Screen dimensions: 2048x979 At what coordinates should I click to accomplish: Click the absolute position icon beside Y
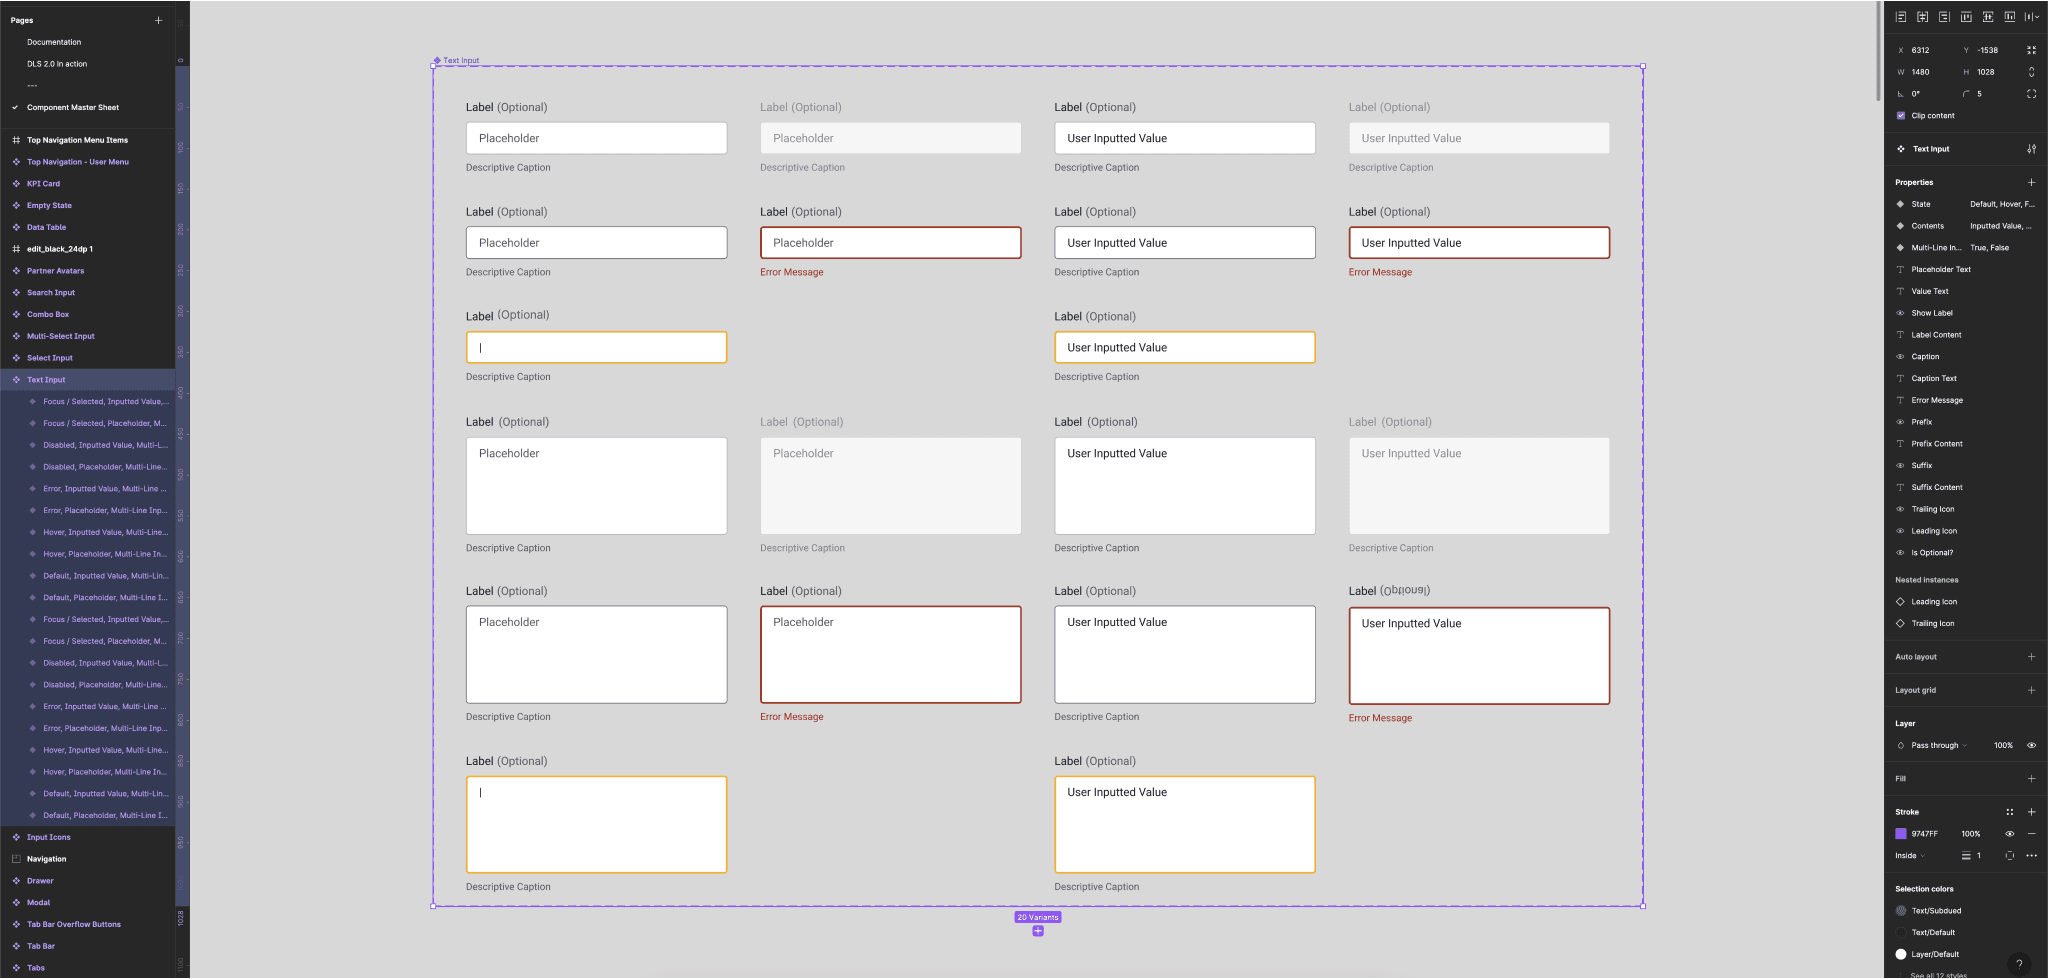pyautogui.click(x=2031, y=50)
